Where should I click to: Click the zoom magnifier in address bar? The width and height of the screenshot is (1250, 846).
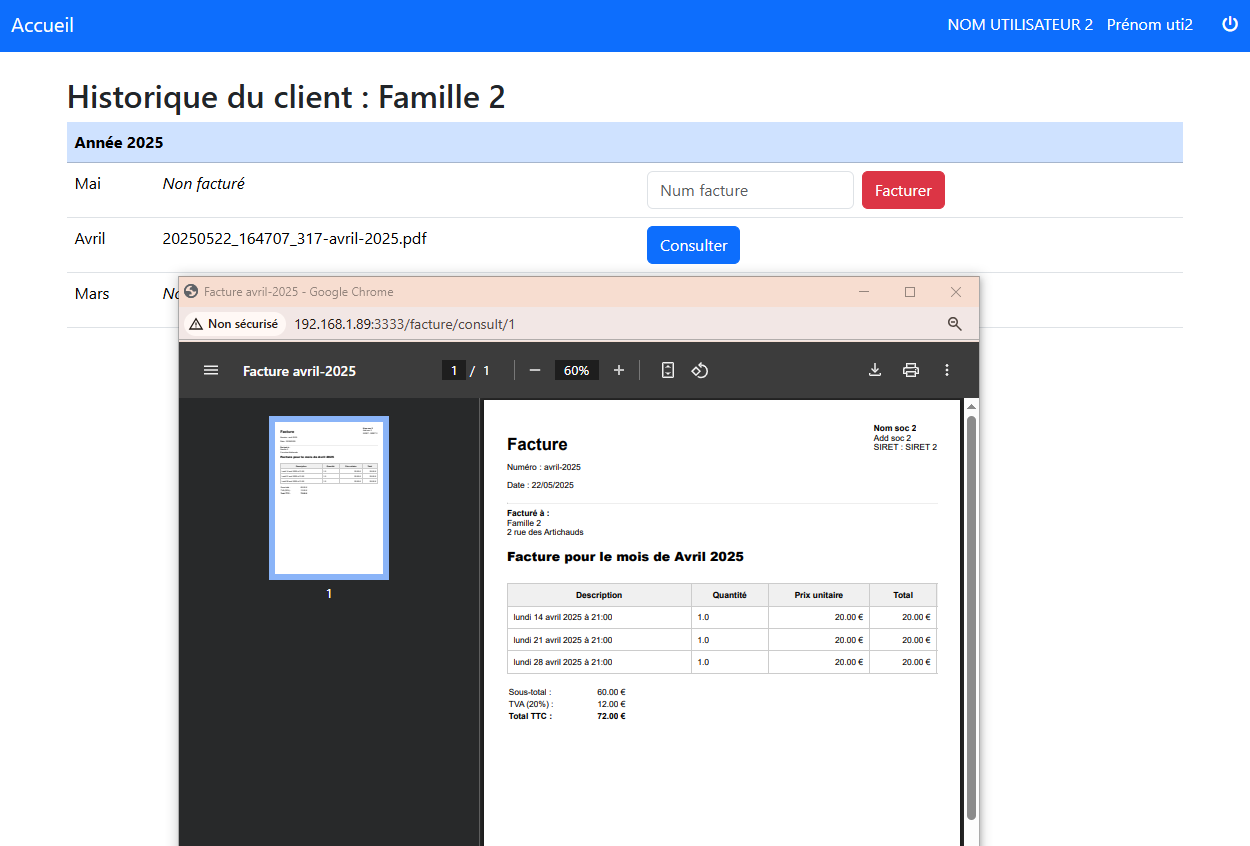(954, 324)
